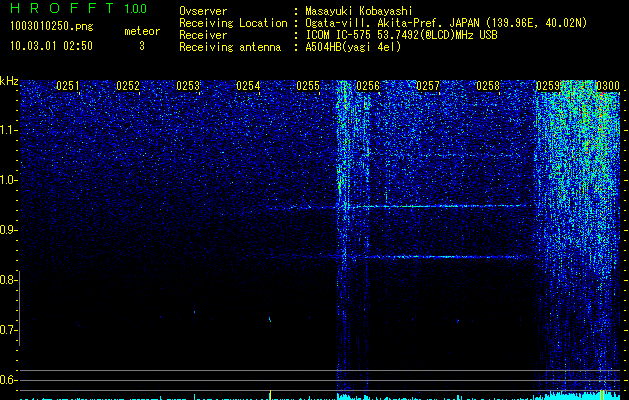Click the 0.9 kHz frequency axis label
629x400 pixels.
click(x=8, y=230)
